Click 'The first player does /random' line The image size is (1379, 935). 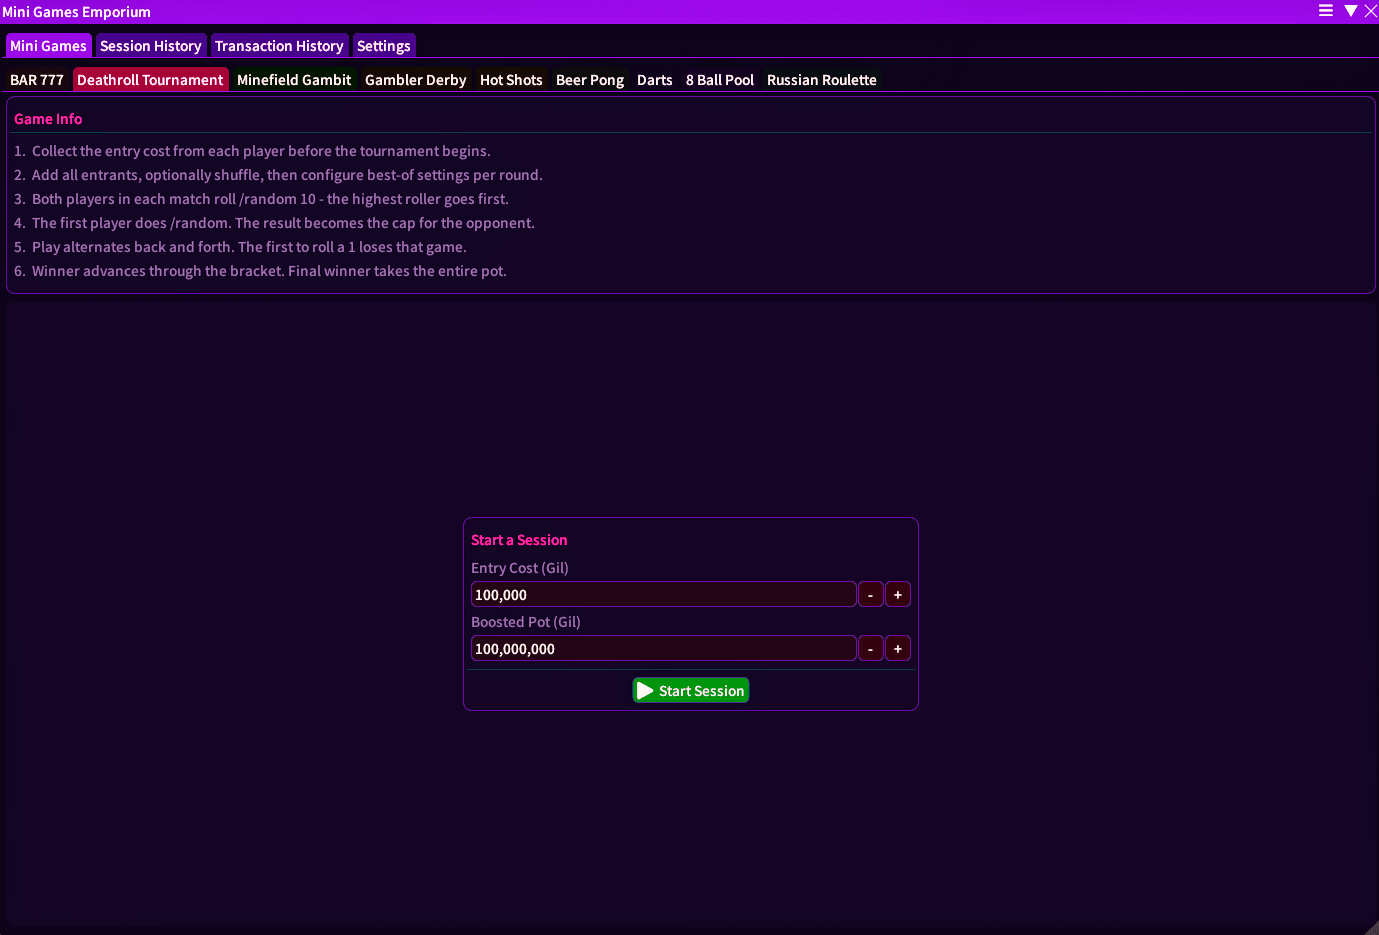coord(274,223)
